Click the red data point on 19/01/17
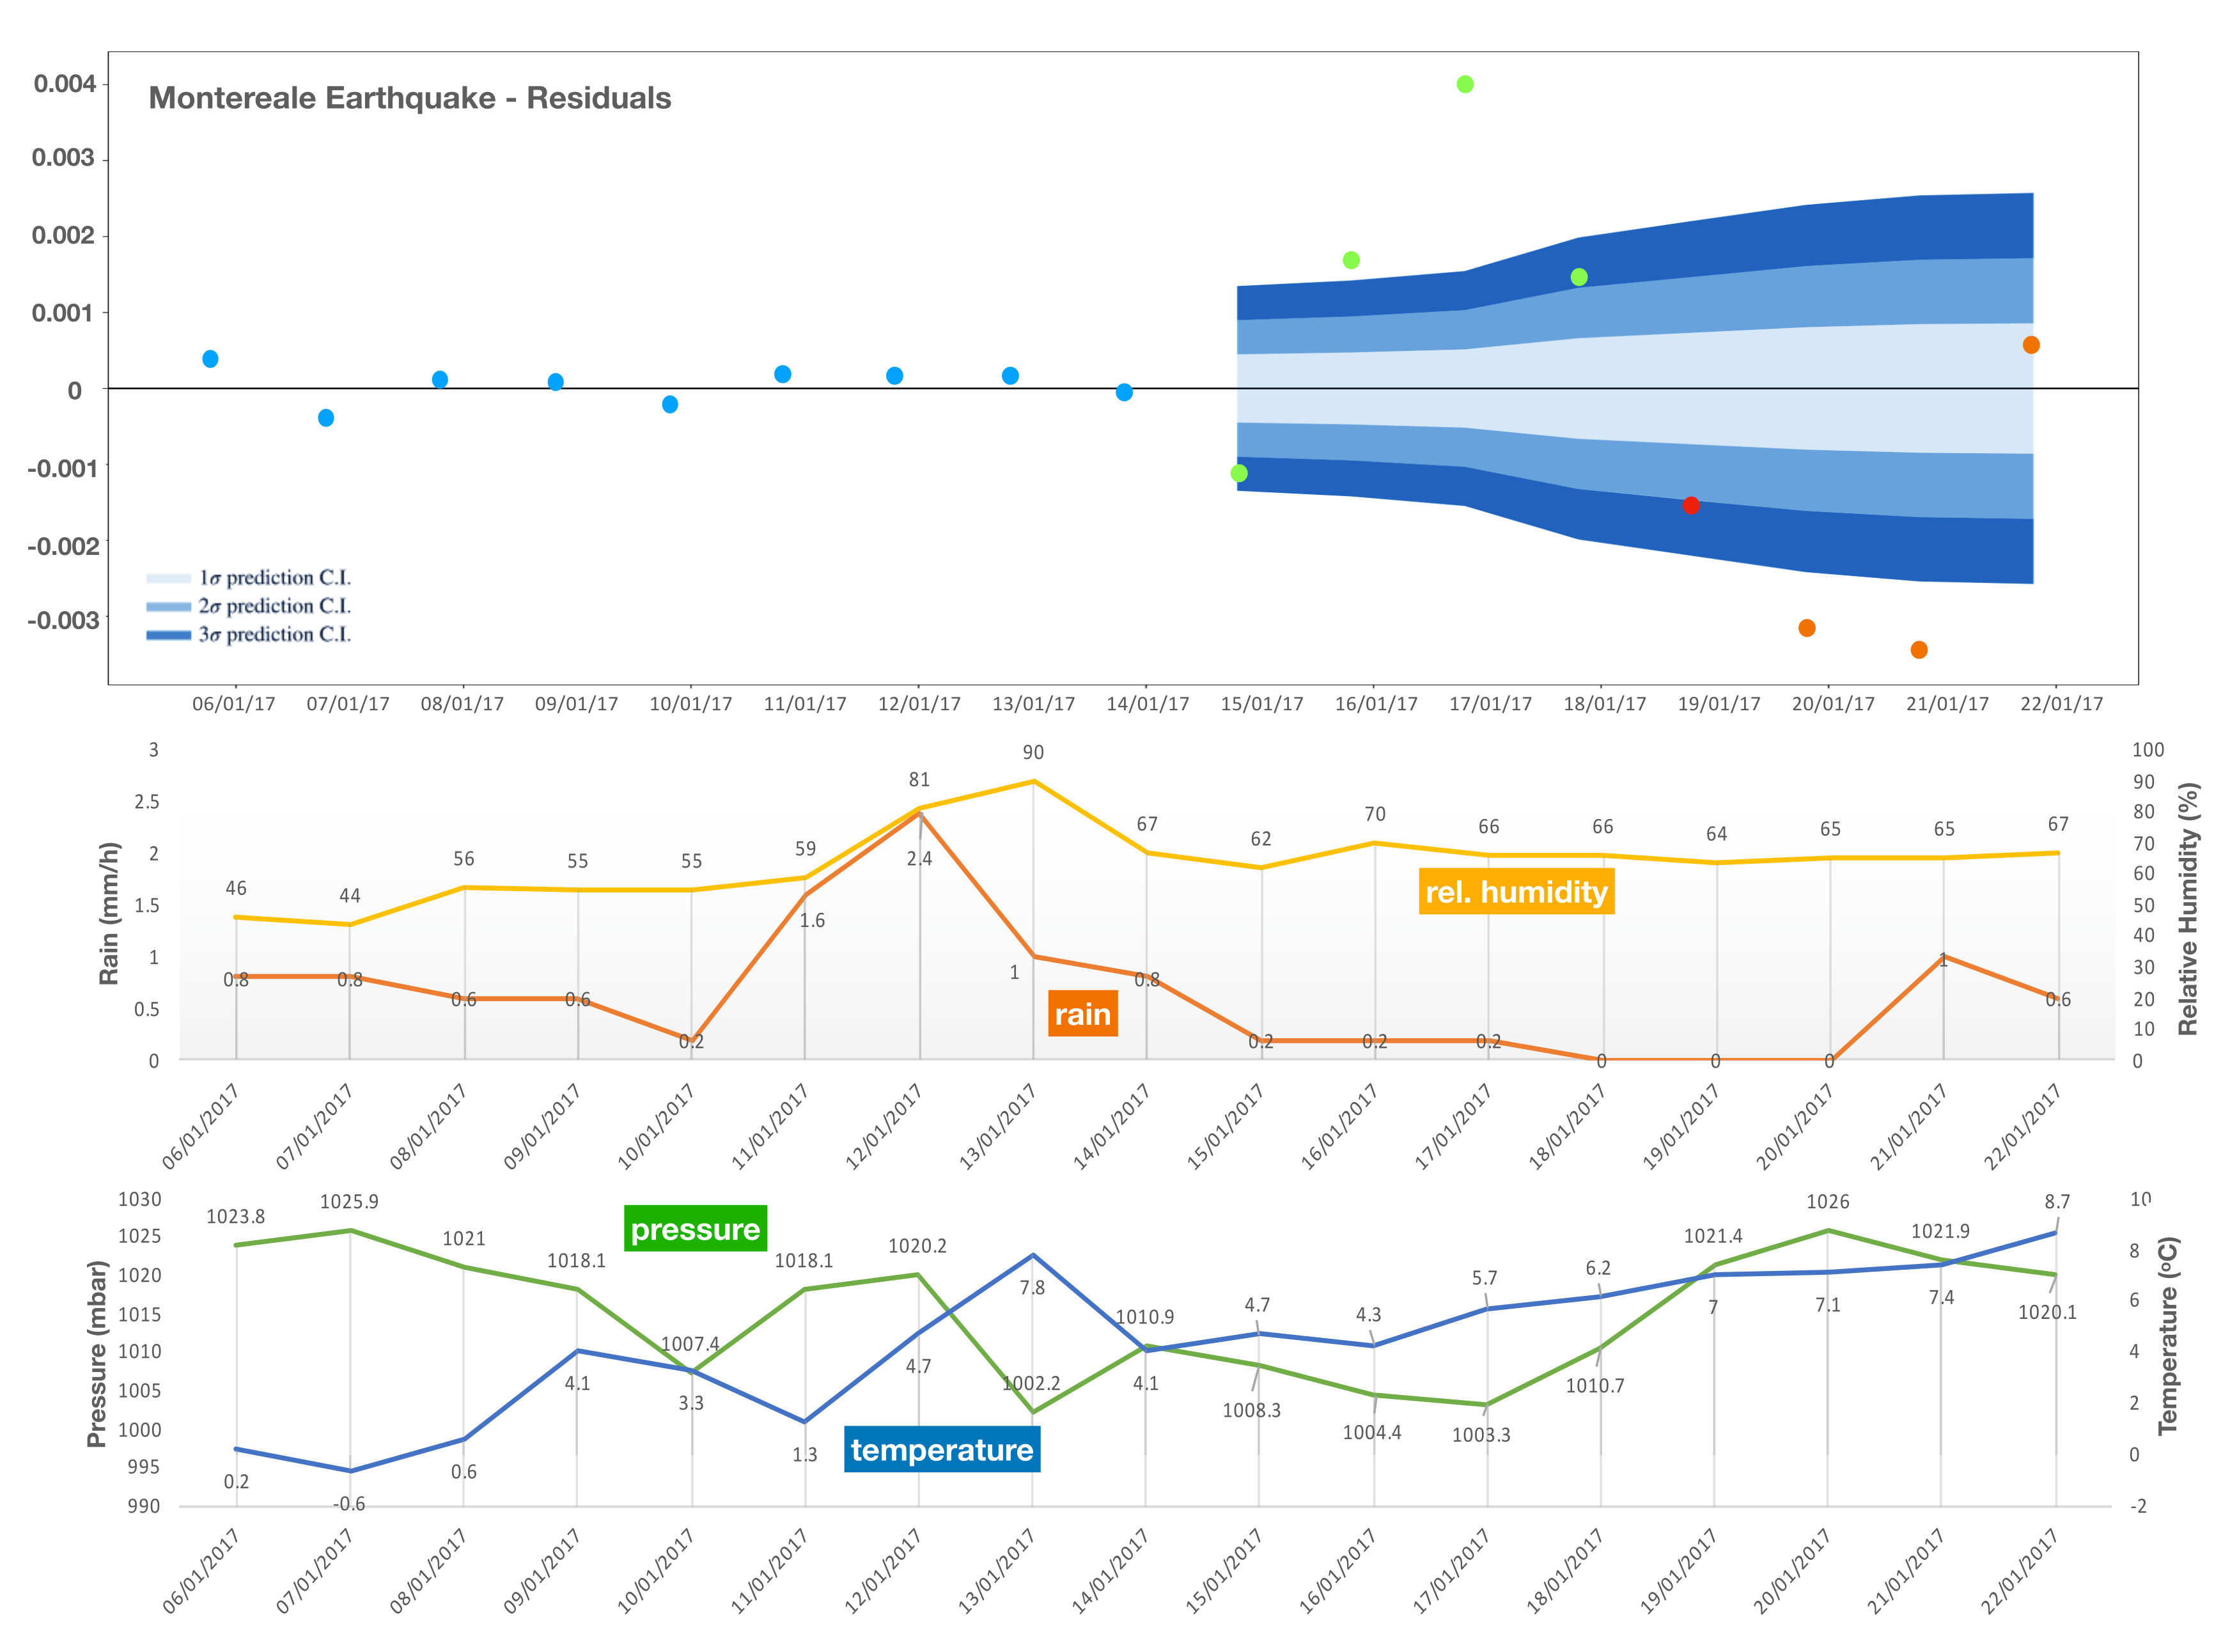This screenshot has height=1652, width=2230. (1690, 505)
